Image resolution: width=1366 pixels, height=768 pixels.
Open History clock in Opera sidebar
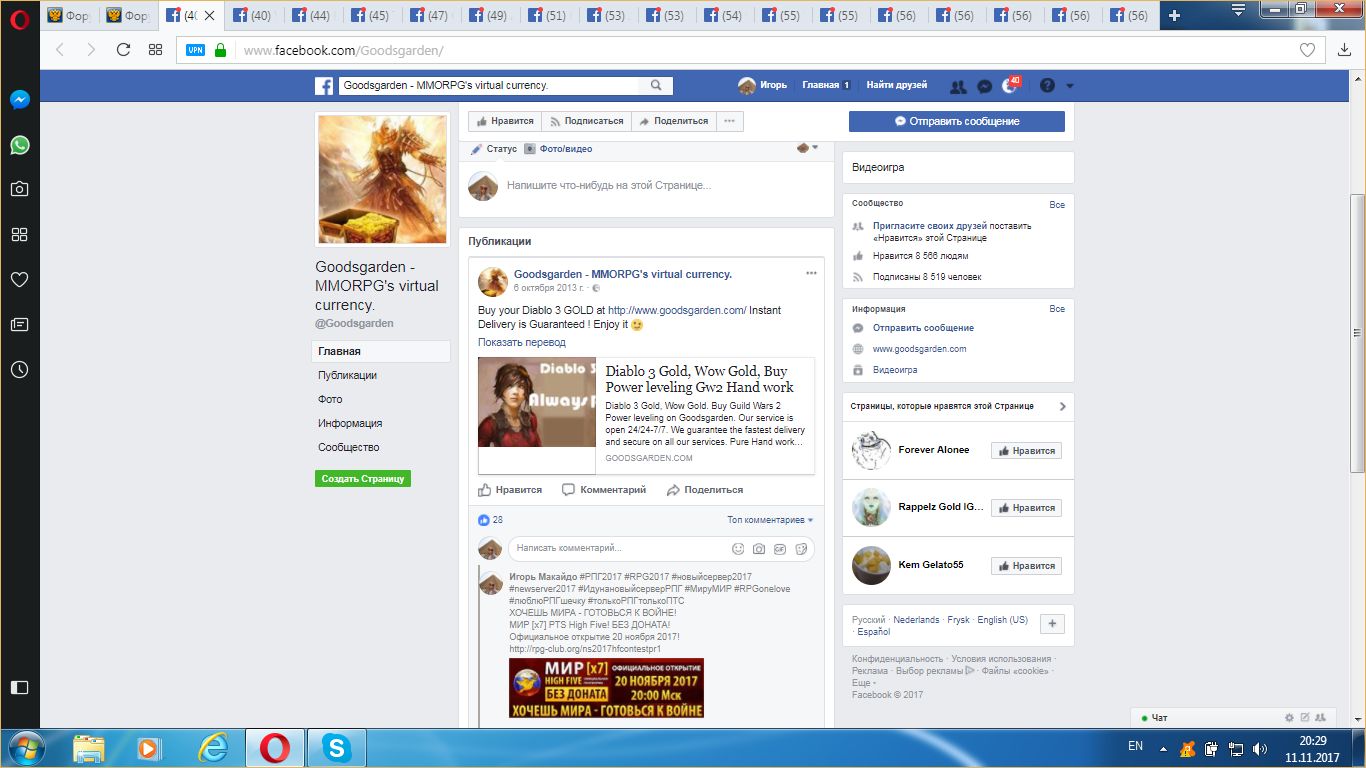point(19,369)
